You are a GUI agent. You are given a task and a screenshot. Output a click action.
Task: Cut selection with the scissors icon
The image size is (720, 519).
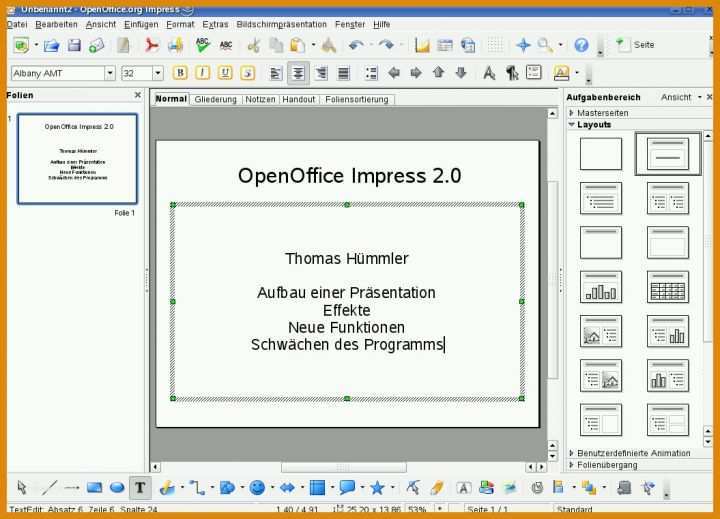click(x=253, y=45)
